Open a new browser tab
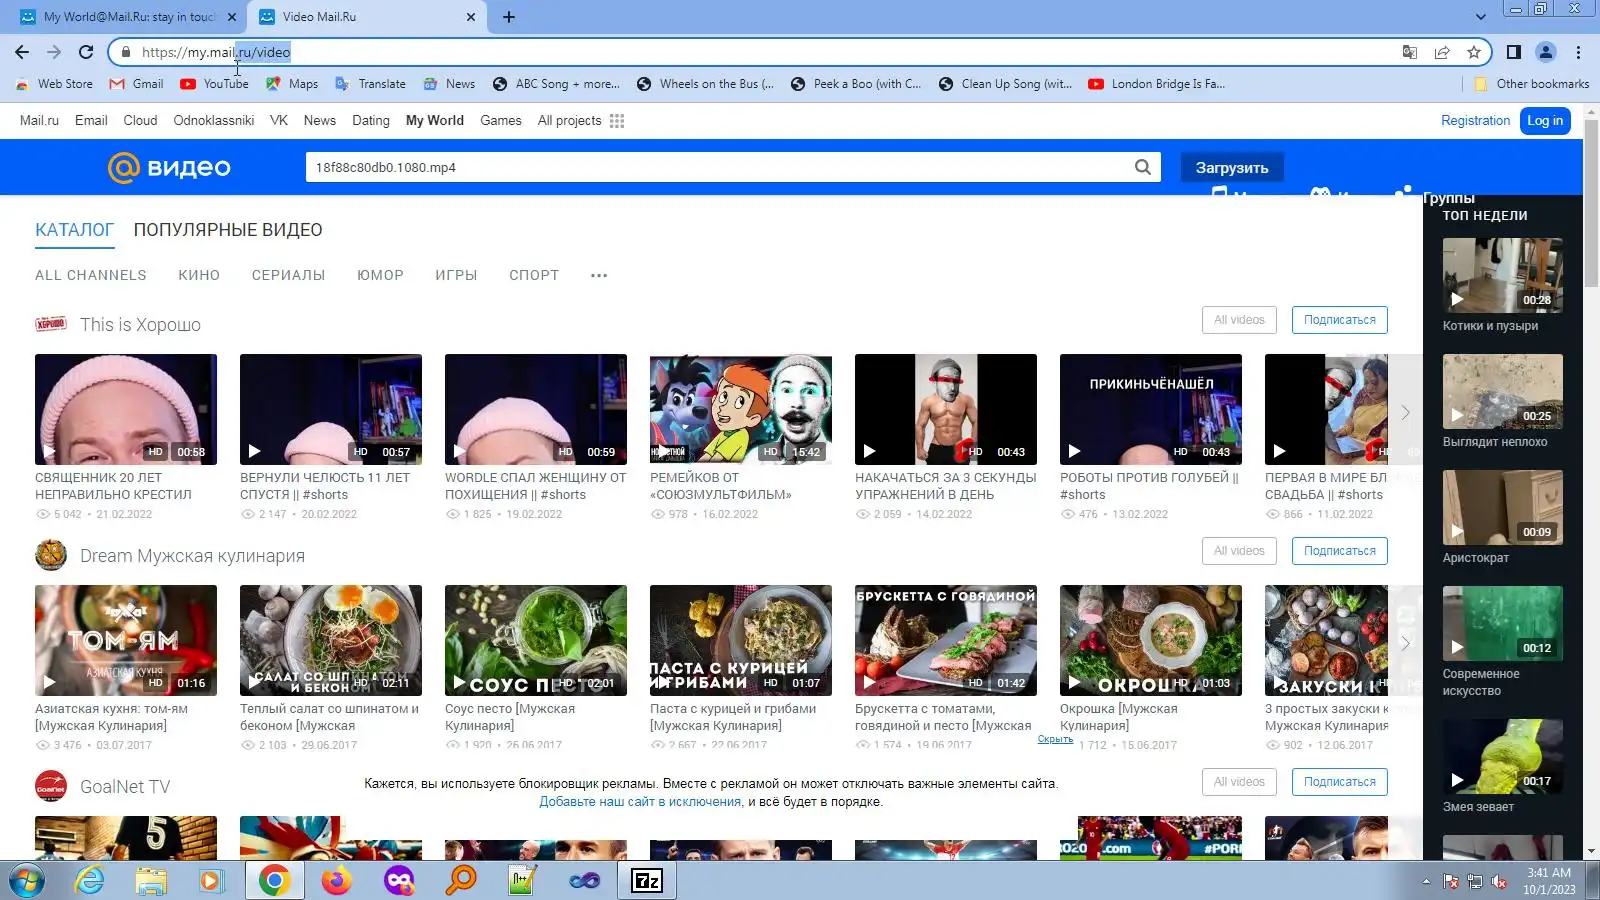1600x900 pixels. pyautogui.click(x=509, y=16)
